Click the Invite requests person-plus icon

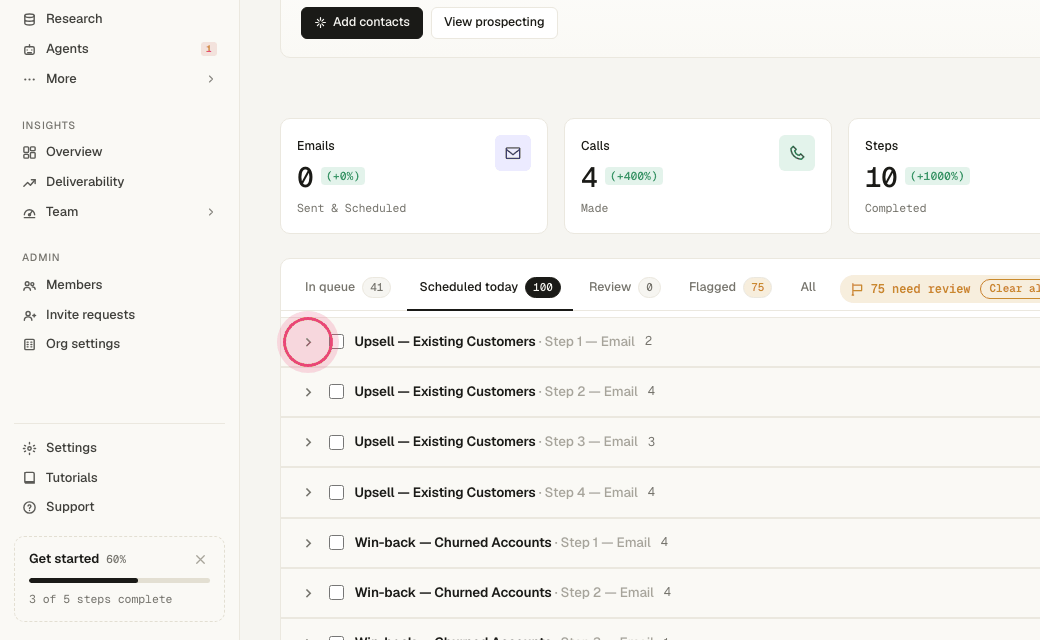point(29,315)
